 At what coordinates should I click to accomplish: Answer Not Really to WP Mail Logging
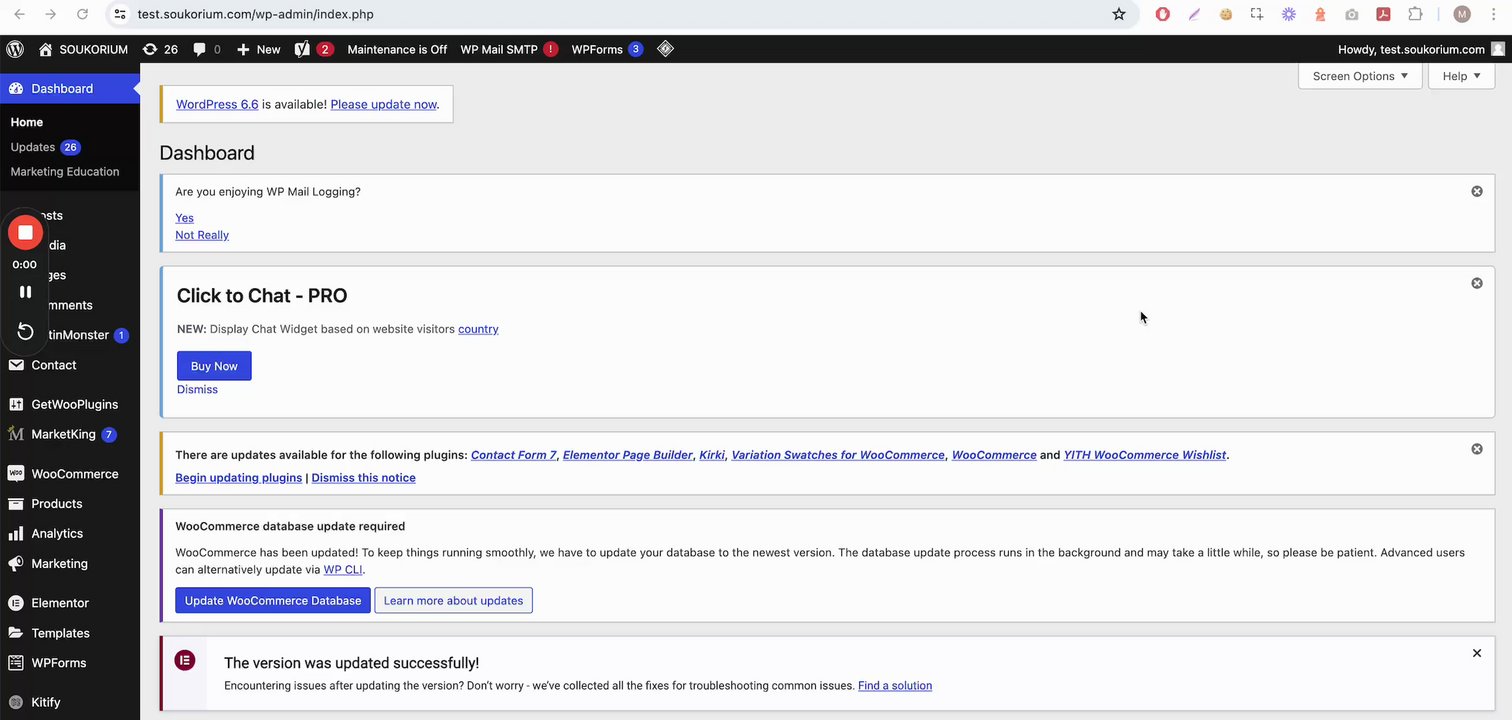pos(202,235)
